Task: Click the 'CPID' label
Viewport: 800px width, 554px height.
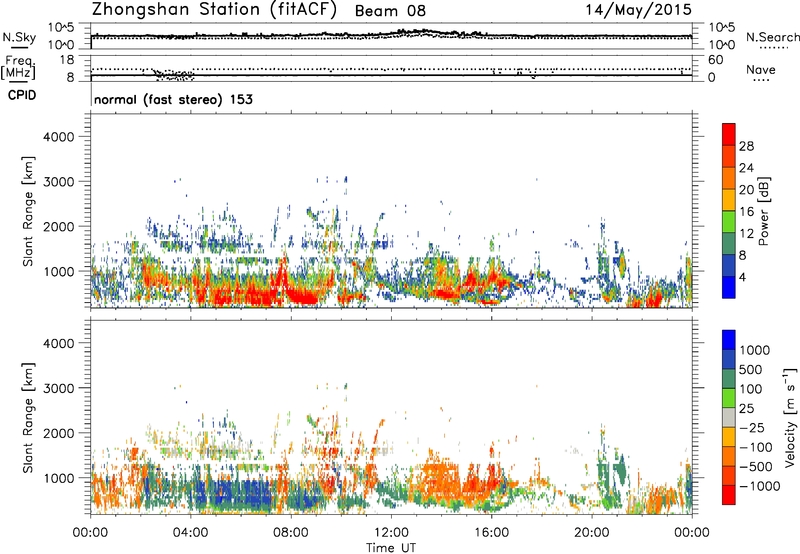Action: pos(22,95)
